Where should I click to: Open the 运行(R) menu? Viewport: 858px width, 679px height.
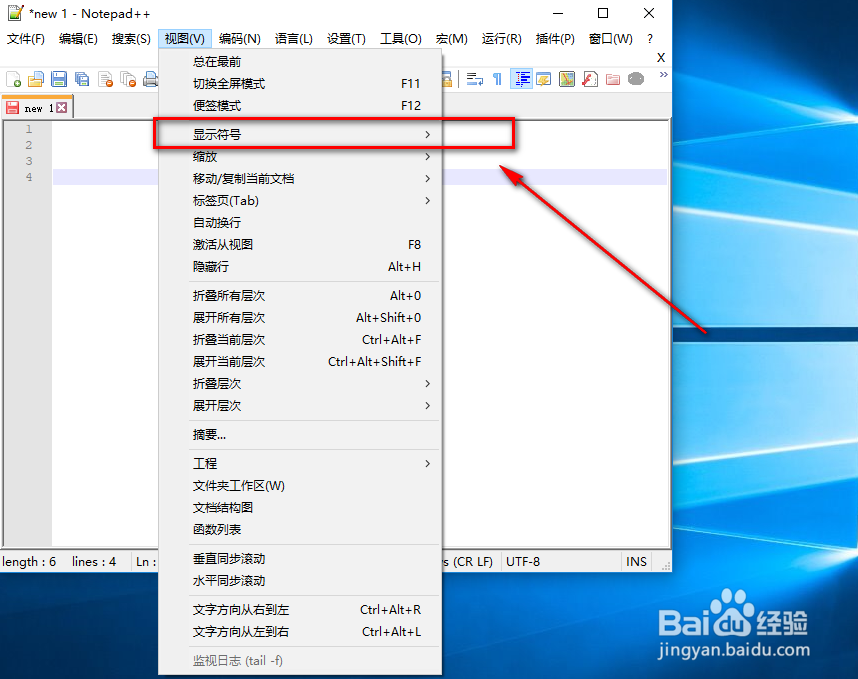502,38
